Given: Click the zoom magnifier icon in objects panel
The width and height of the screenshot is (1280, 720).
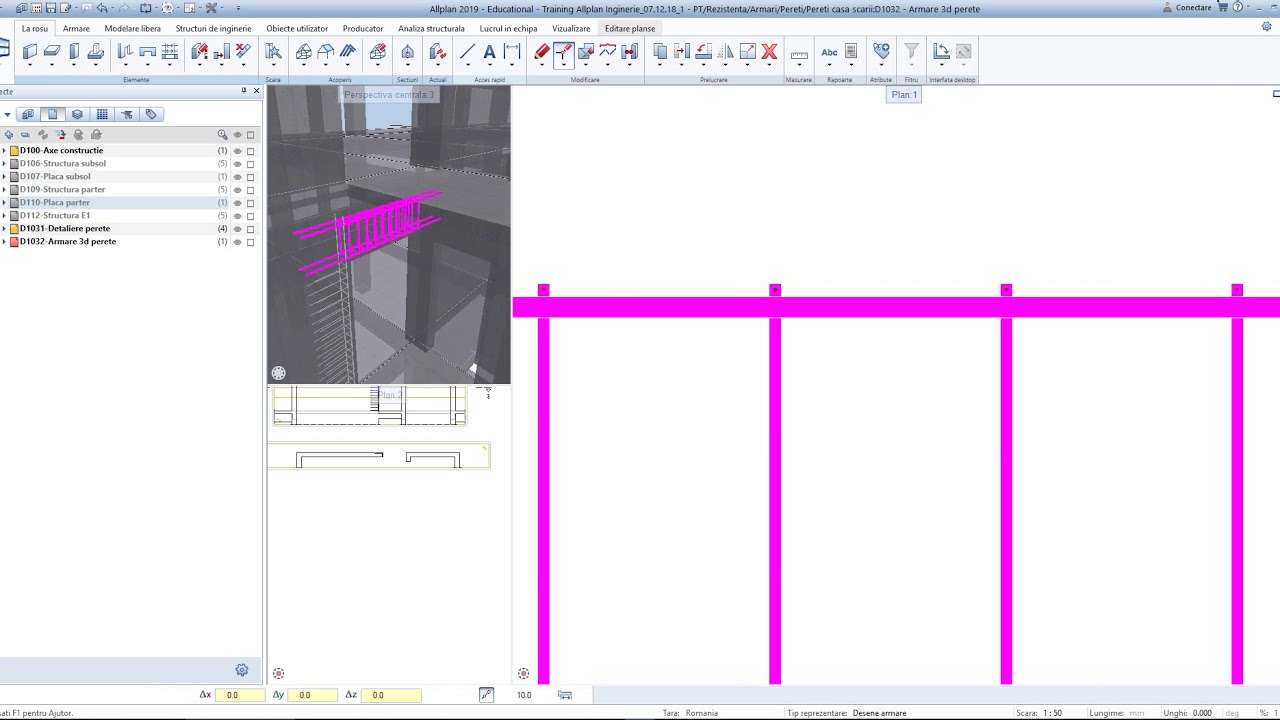Looking at the screenshot, I should pos(222,134).
